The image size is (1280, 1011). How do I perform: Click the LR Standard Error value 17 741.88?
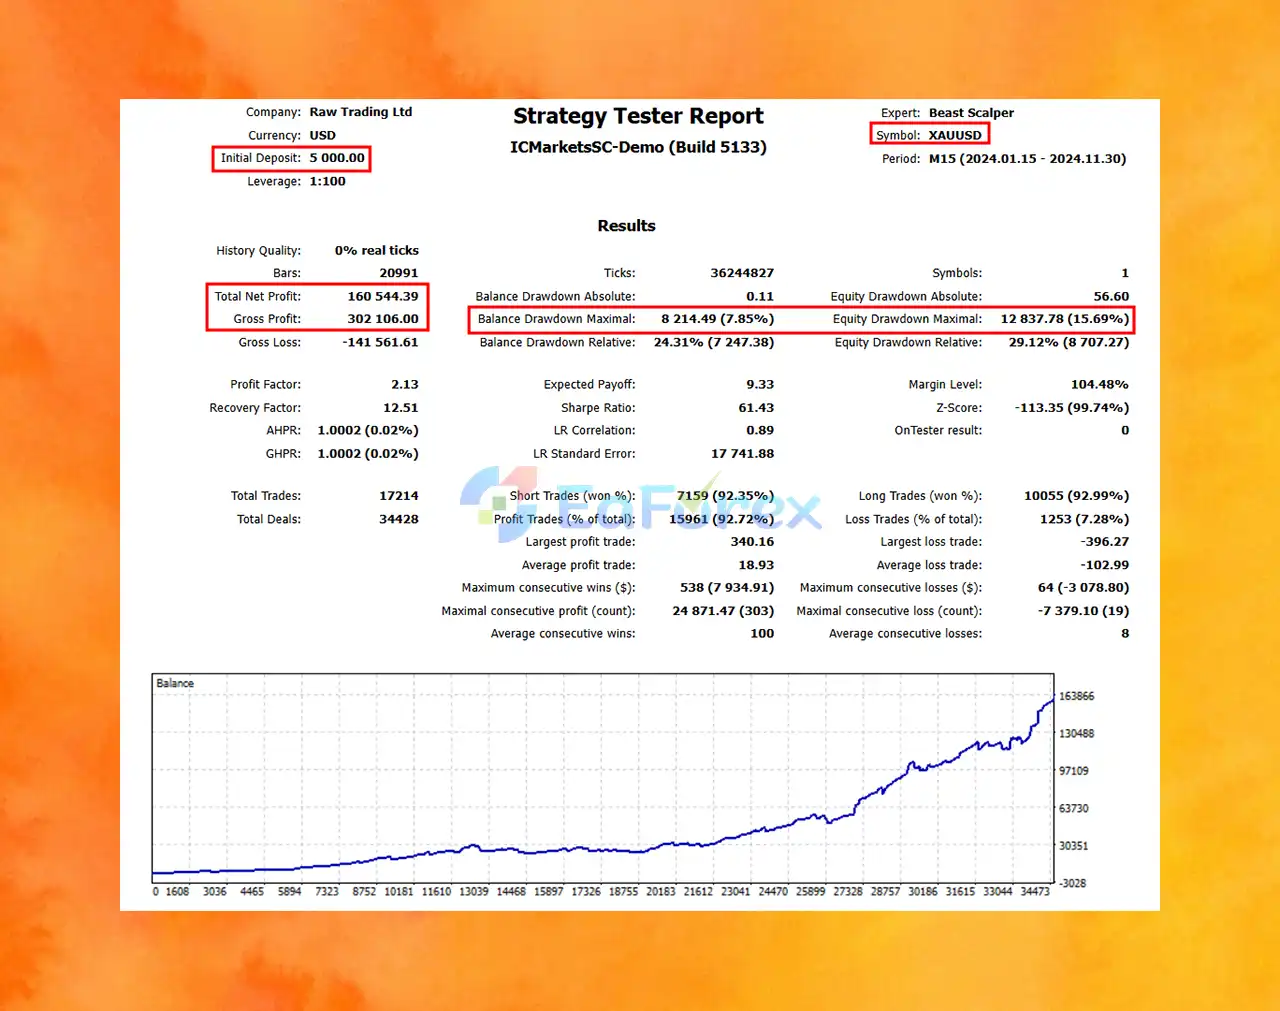pos(742,454)
